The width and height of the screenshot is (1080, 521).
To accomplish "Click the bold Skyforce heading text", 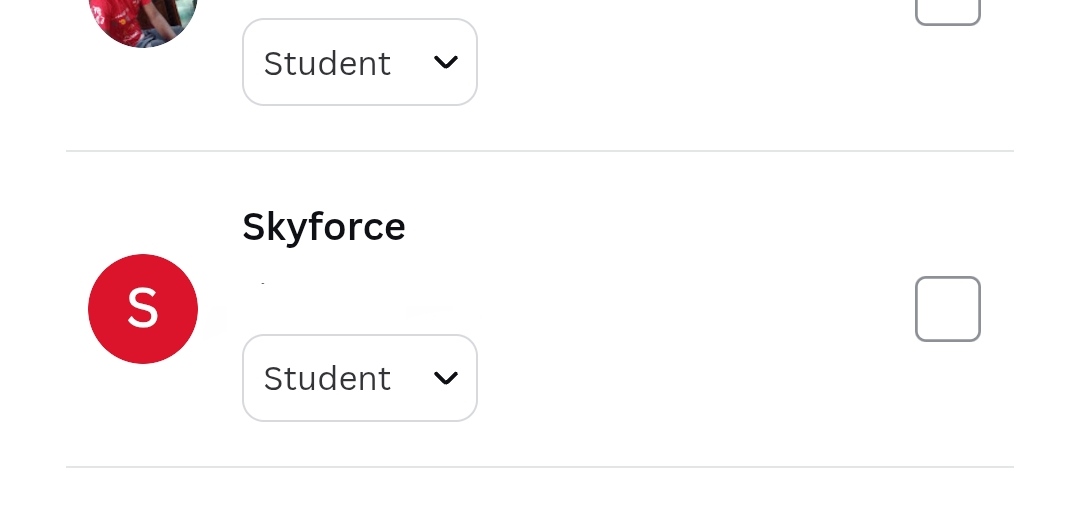I will point(324,227).
